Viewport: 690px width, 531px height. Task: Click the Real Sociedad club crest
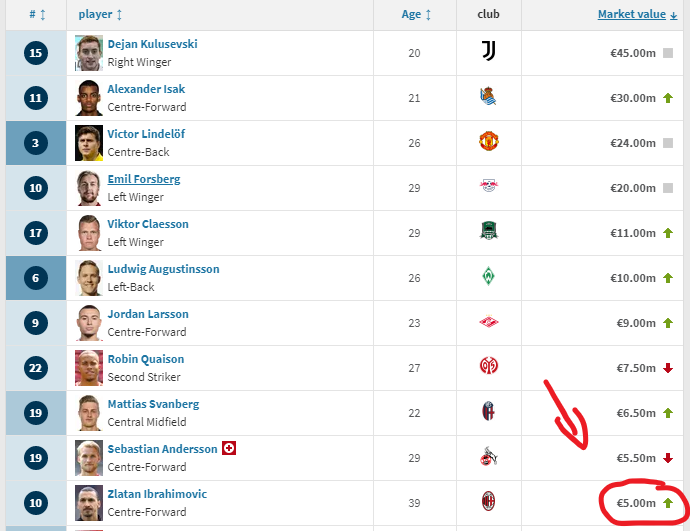pyautogui.click(x=488, y=97)
